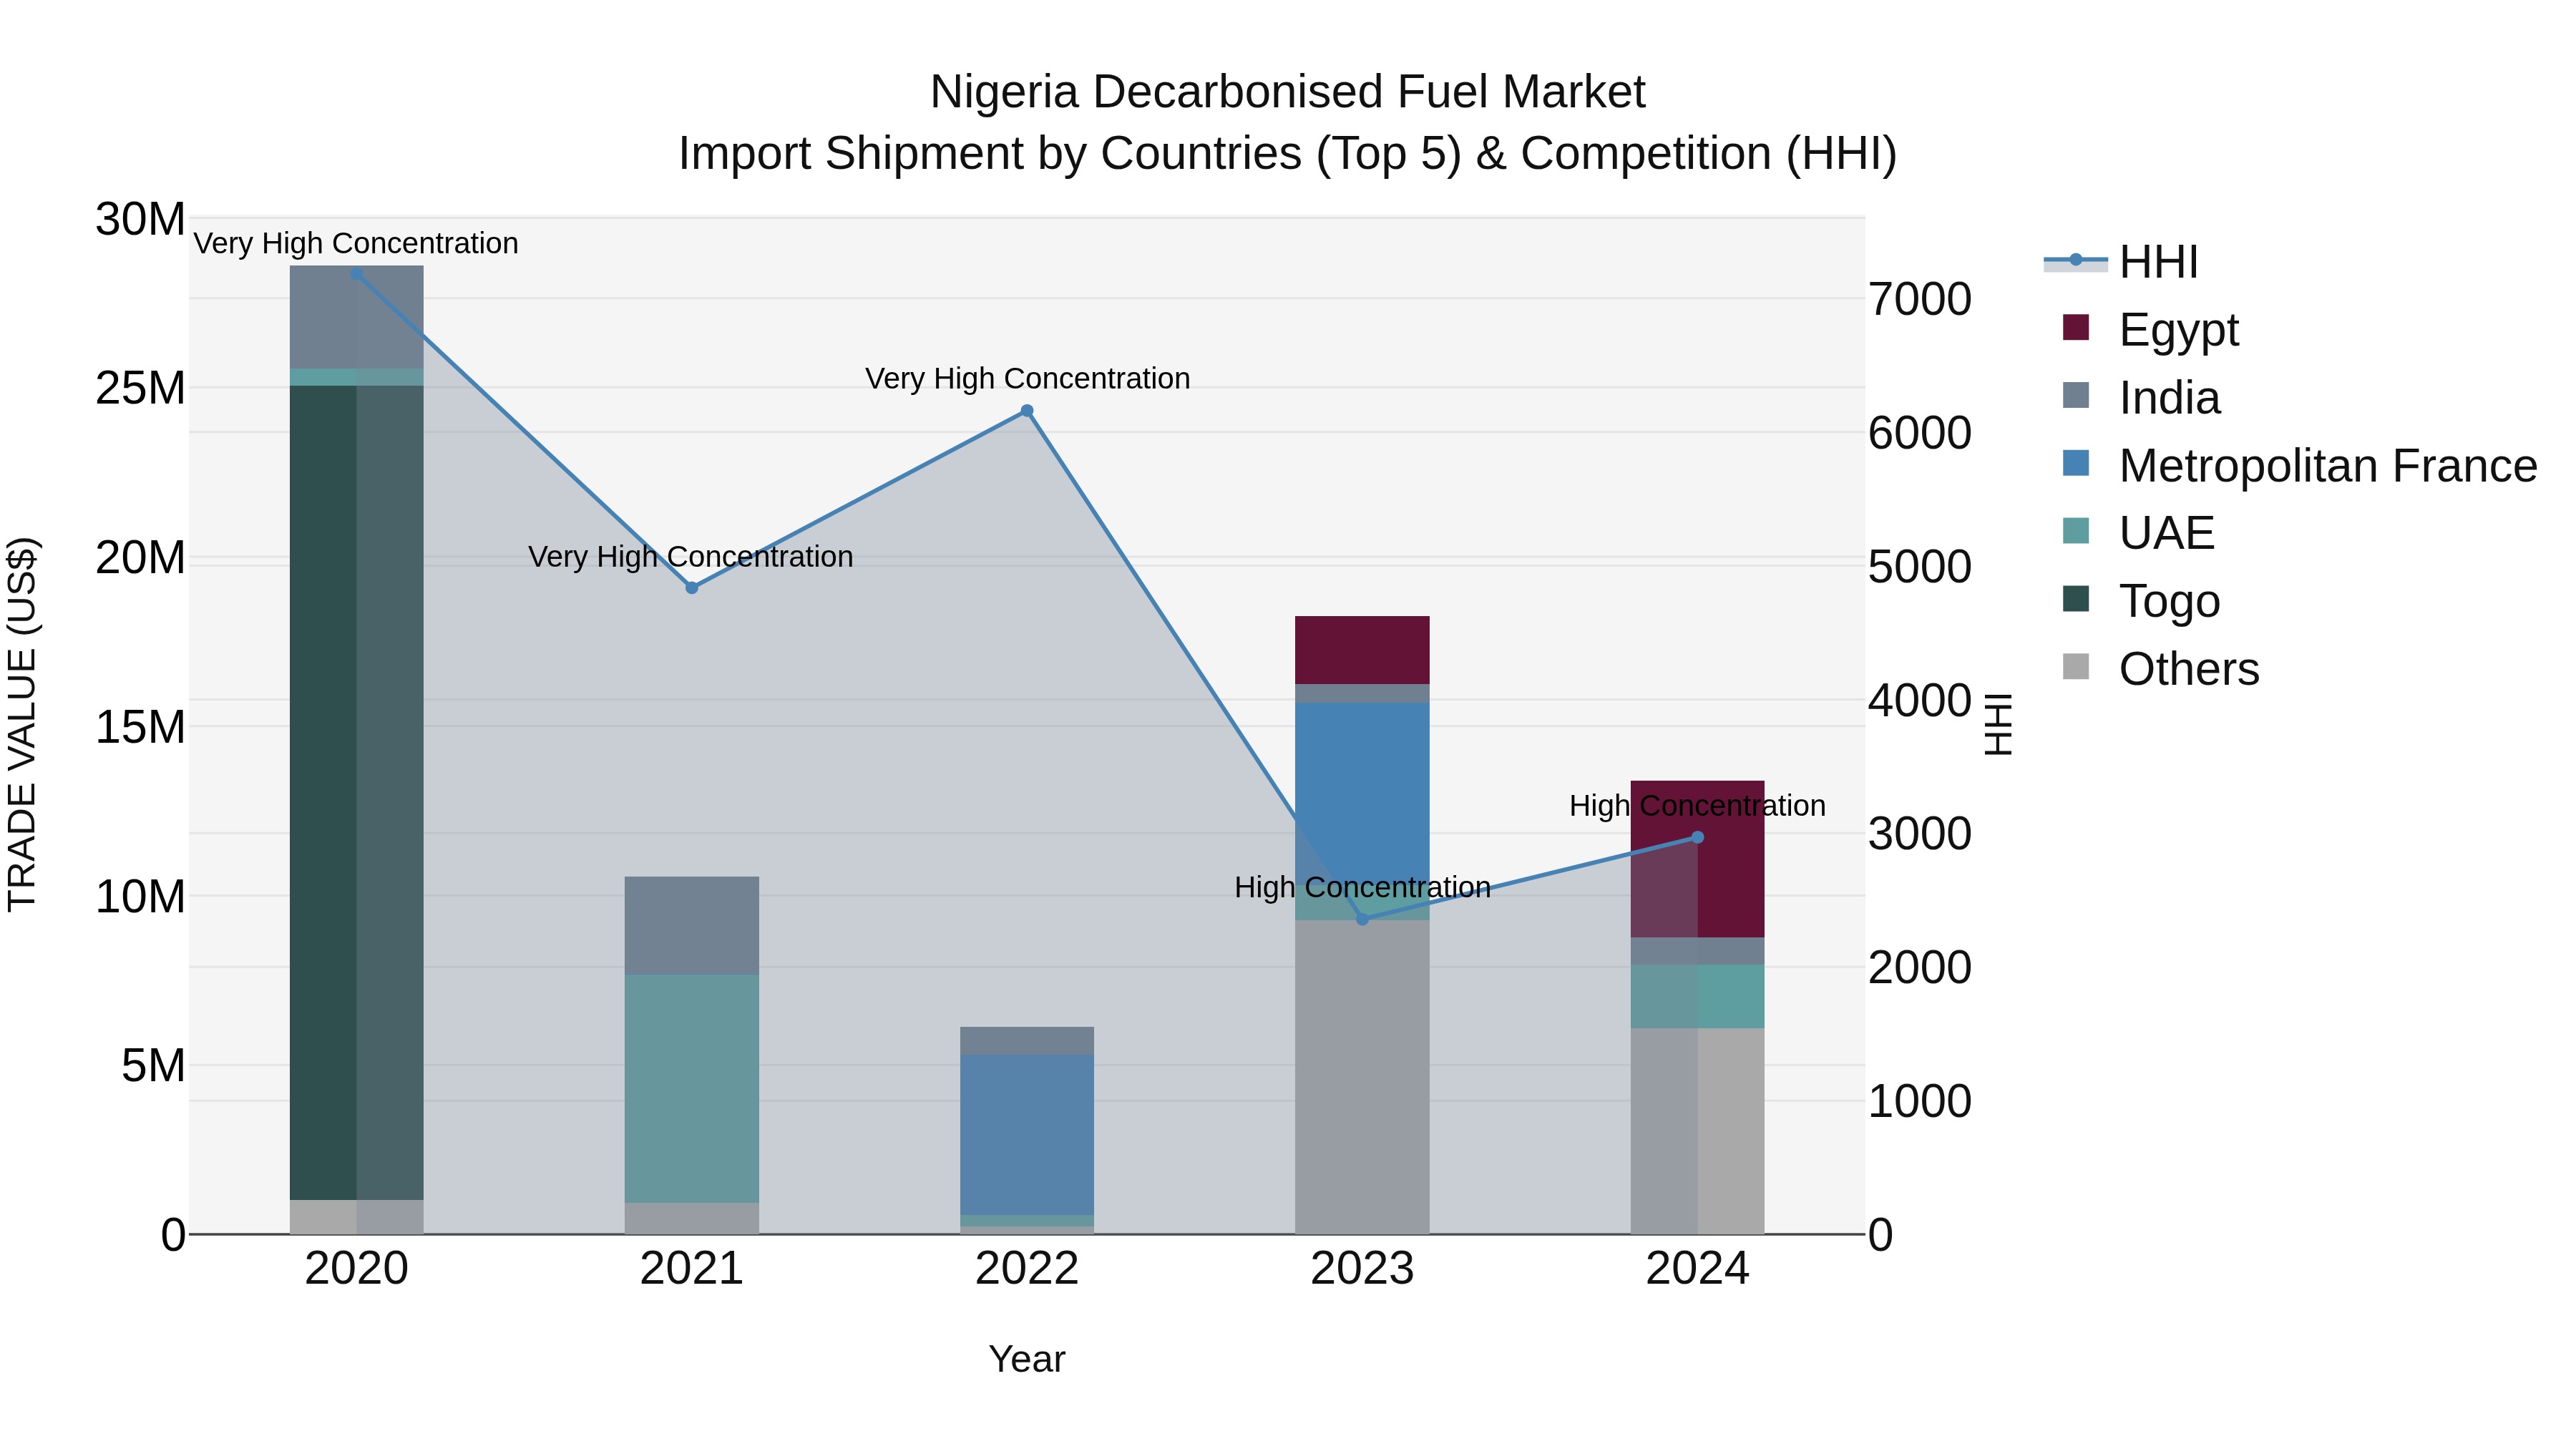The height and width of the screenshot is (1449, 2576).
Task: Click the chart title 'Nigeria Decarbonised Fuel Market'
Action: 1287,92
